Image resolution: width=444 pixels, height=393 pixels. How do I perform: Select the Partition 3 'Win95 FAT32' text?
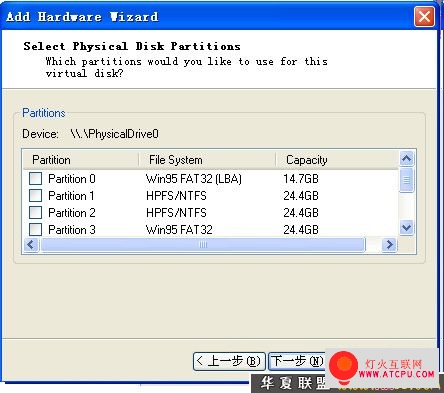[x=179, y=230]
